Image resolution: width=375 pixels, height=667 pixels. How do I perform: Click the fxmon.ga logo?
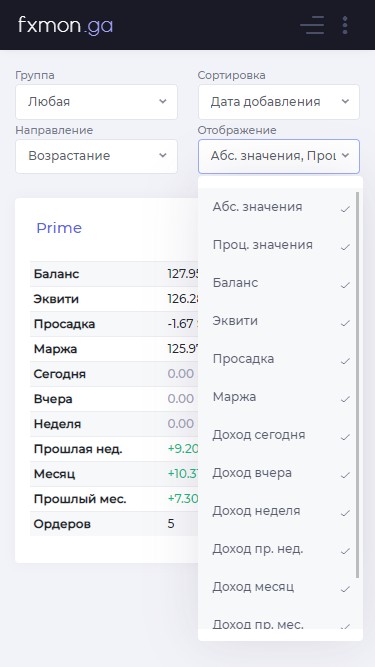[65, 26]
